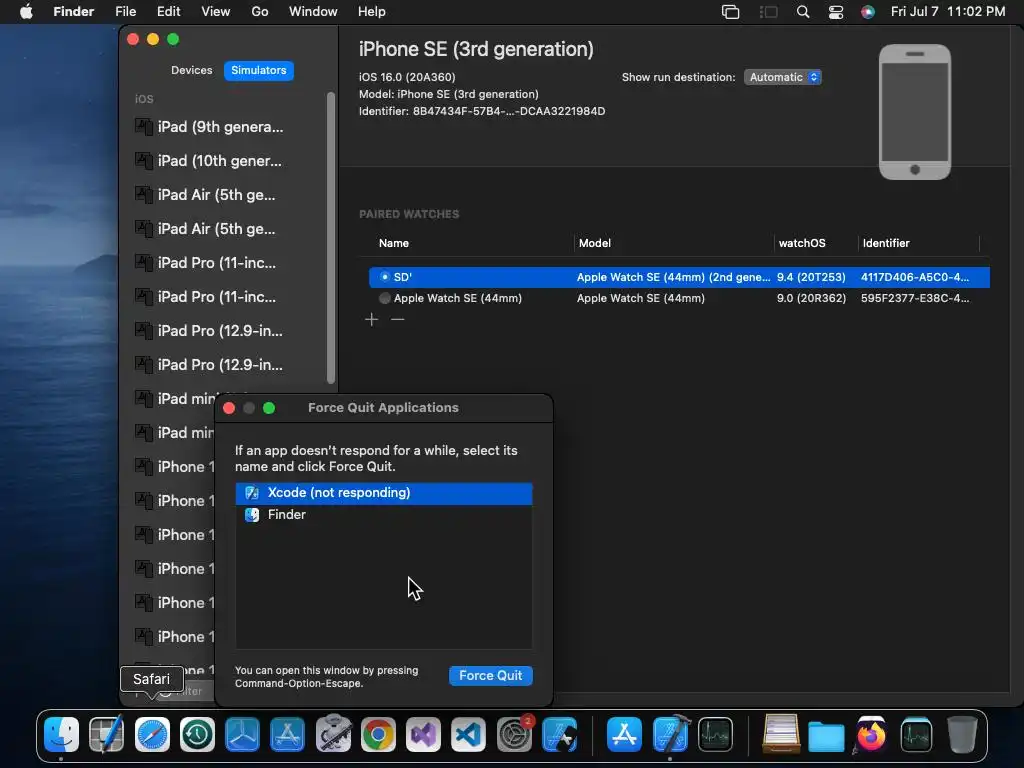Open Control Center in the menu bar
Image resolution: width=1024 pixels, height=768 pixels.
point(836,12)
